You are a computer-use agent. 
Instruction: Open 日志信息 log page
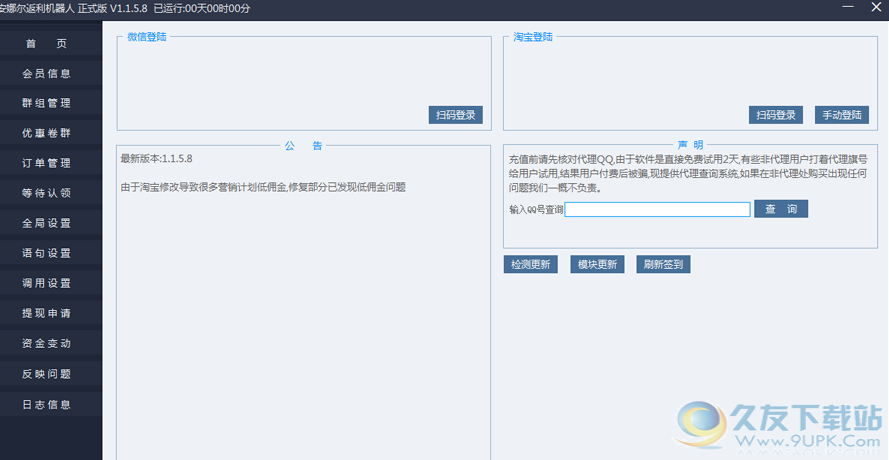tap(46, 404)
